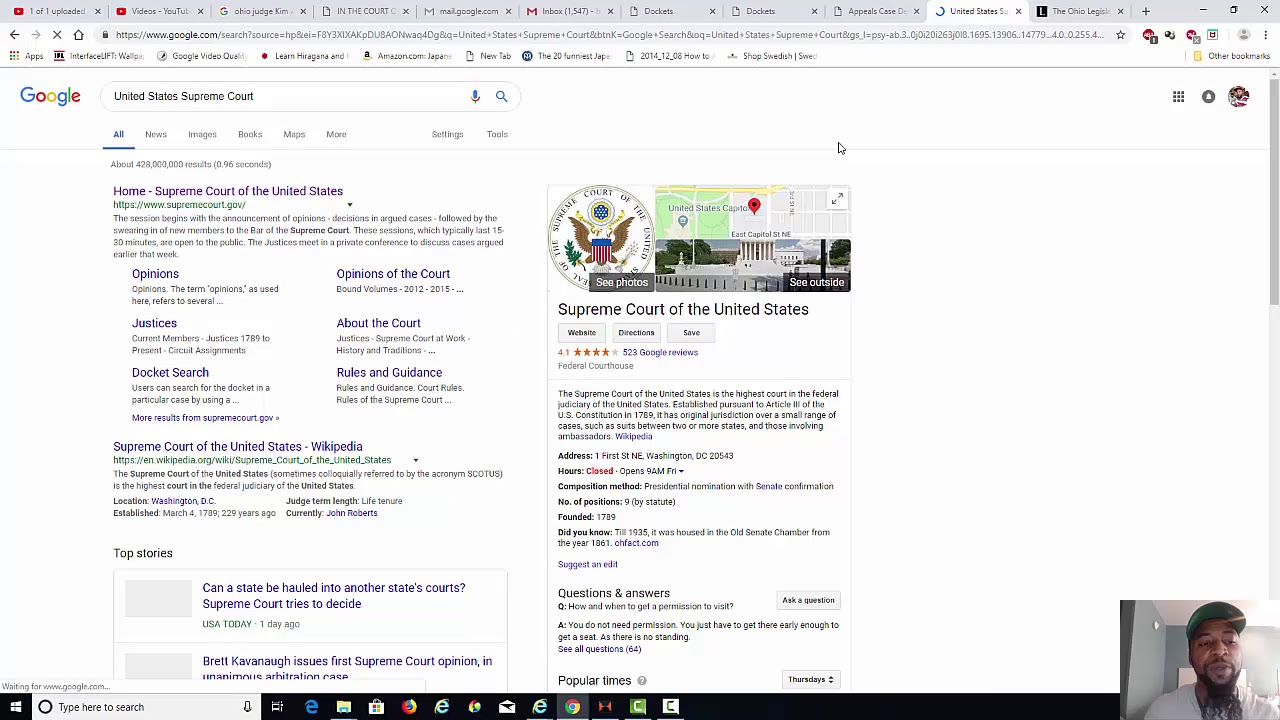The image size is (1280, 720).
Task: Click the Cortana microphone in taskbar
Action: click(247, 707)
